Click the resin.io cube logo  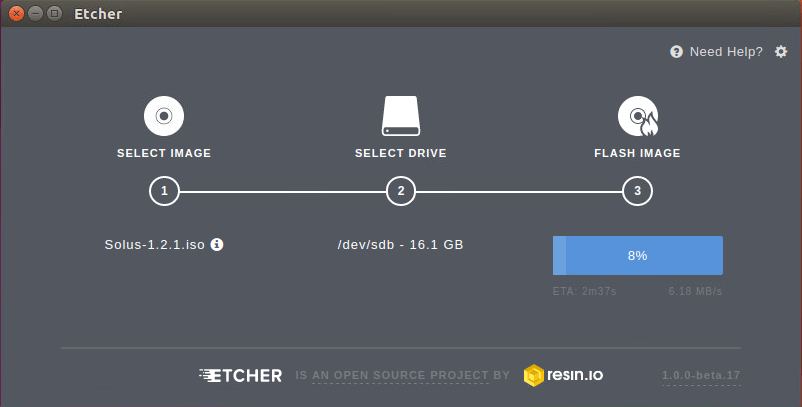(534, 376)
